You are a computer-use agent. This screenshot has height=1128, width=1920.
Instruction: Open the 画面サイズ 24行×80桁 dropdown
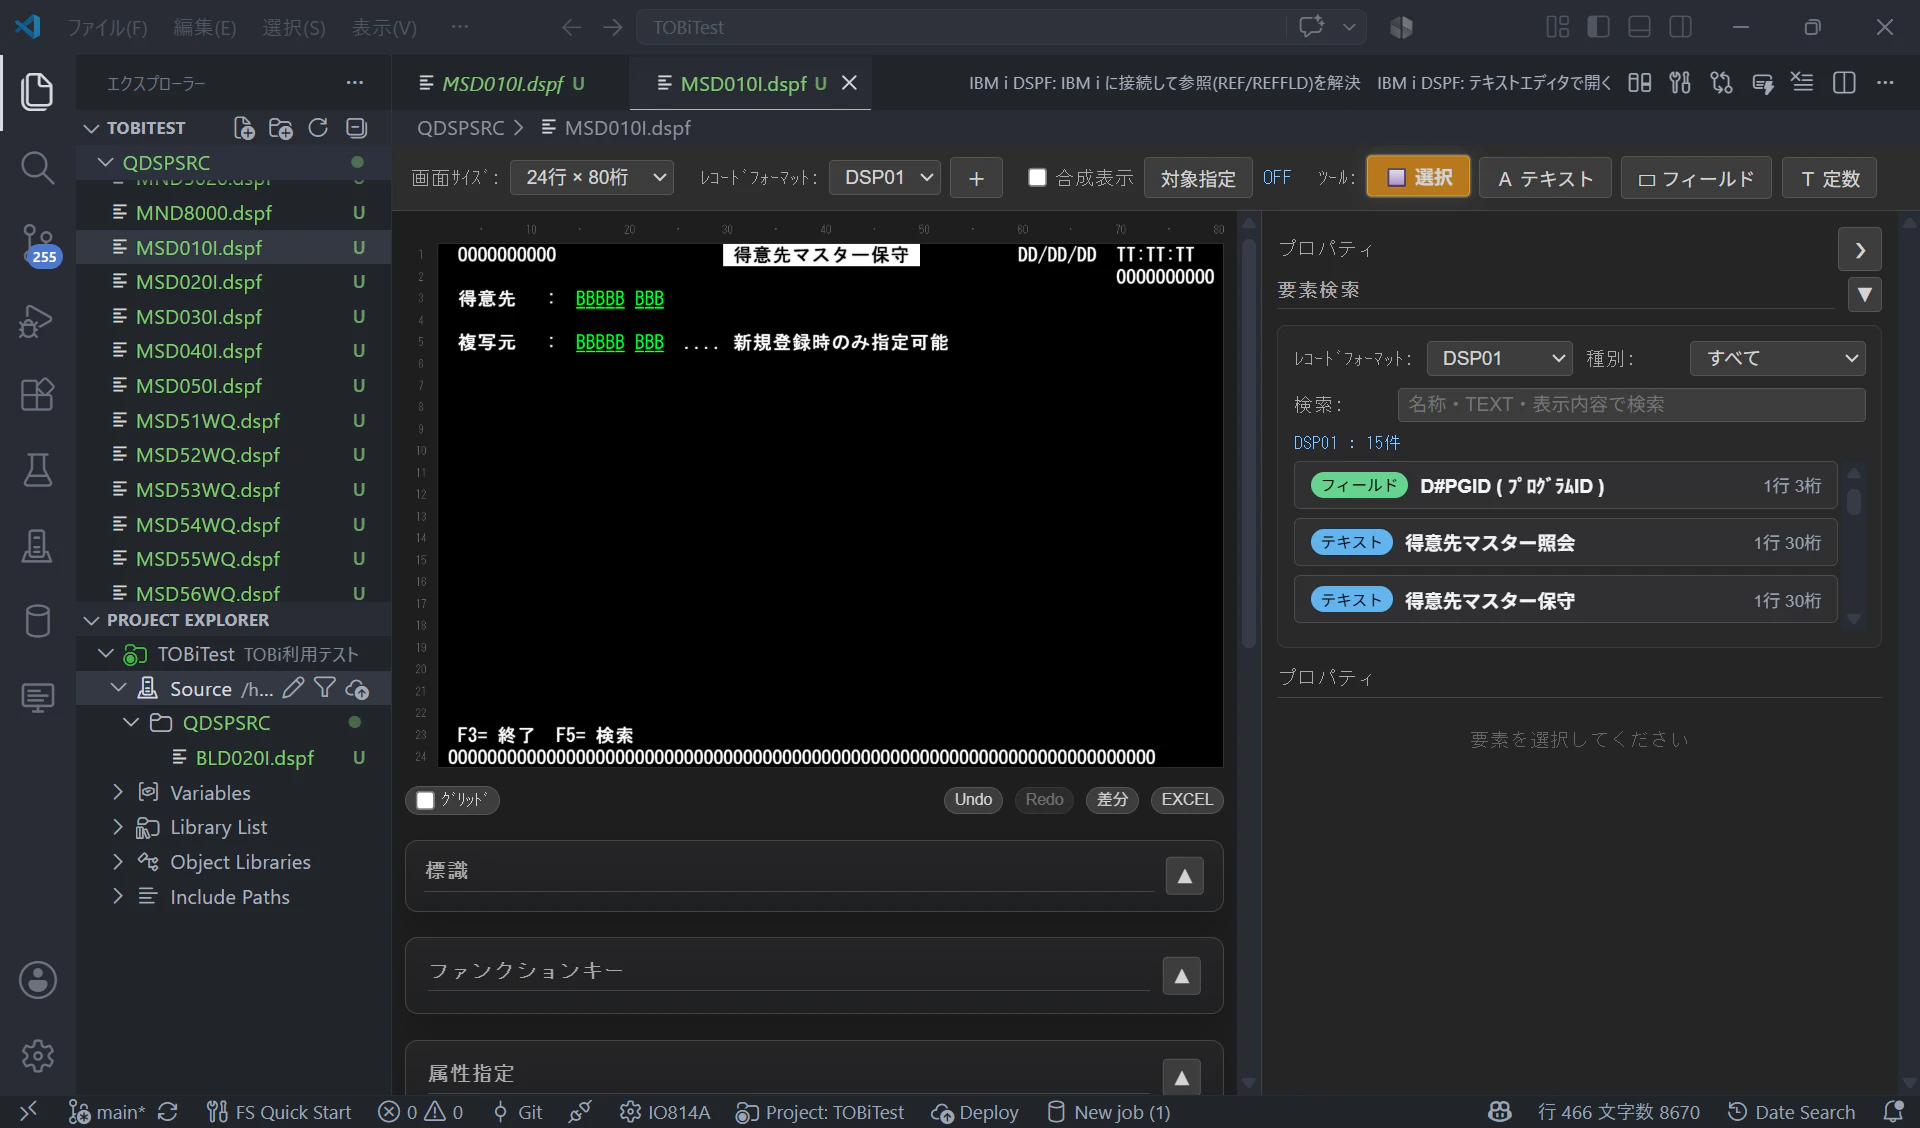click(x=592, y=178)
